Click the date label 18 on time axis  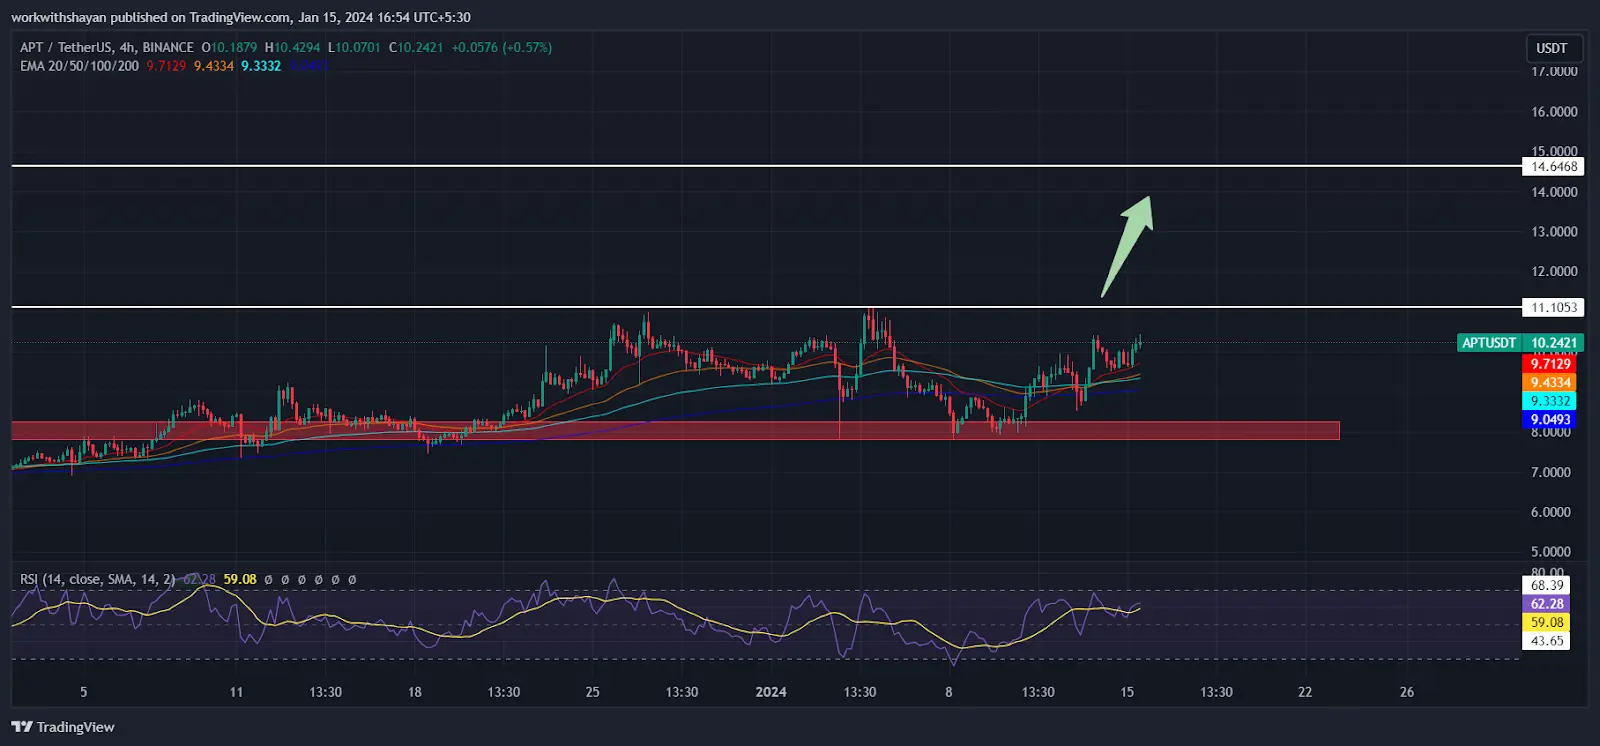coord(415,692)
